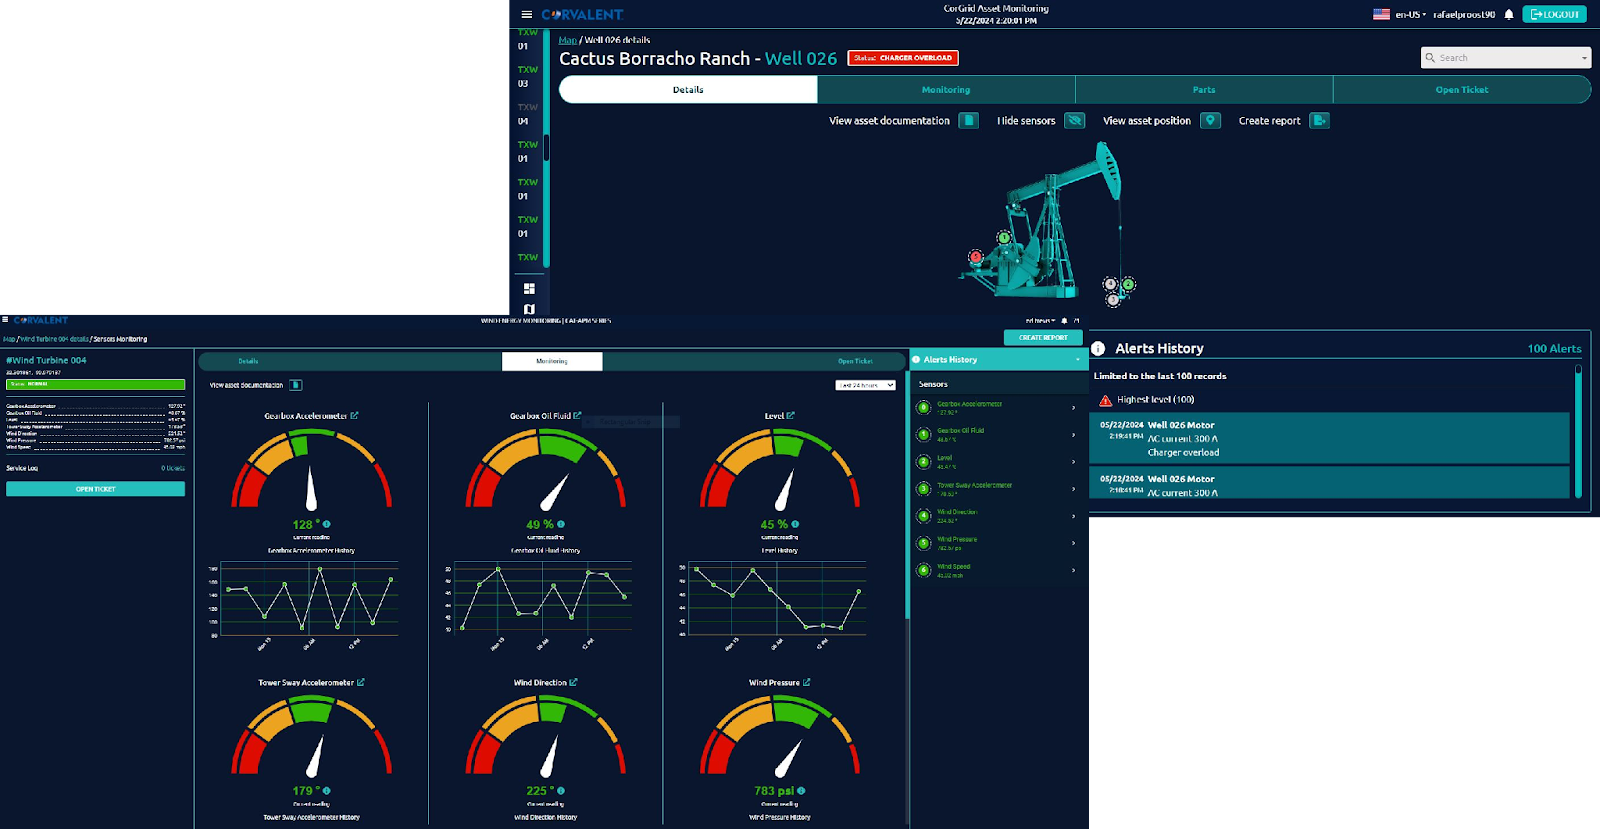This screenshot has width=1600, height=829.
Task: Click the 0 tickets link in the Service Log
Action: point(173,468)
